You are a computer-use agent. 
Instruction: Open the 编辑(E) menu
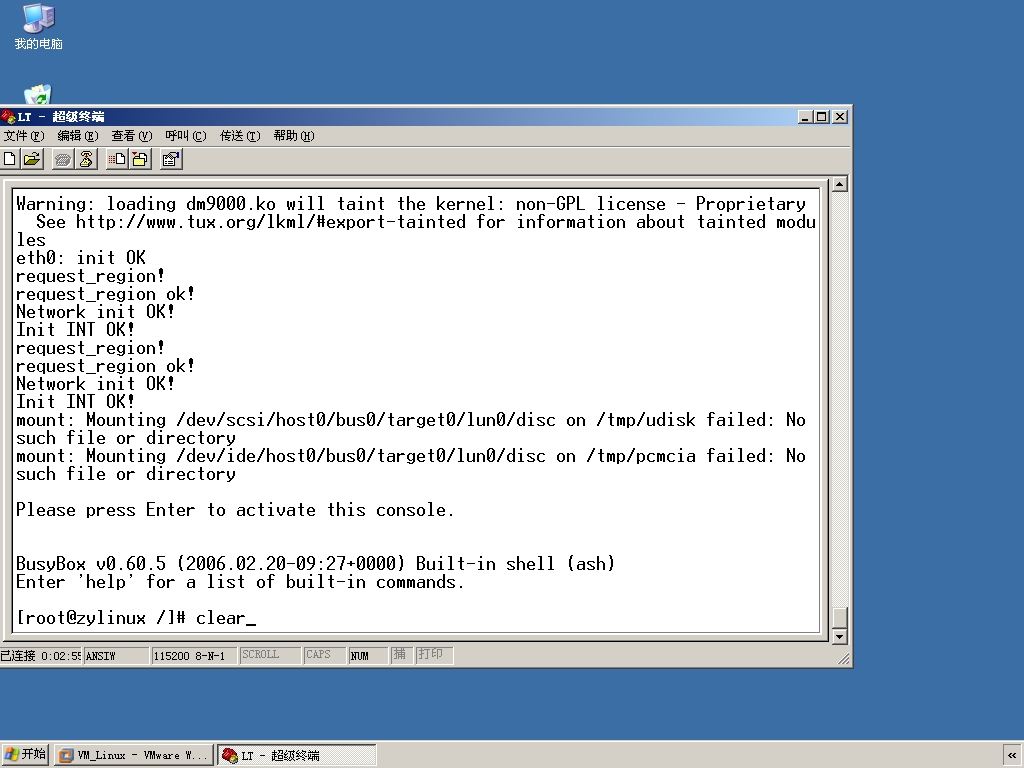pos(78,136)
